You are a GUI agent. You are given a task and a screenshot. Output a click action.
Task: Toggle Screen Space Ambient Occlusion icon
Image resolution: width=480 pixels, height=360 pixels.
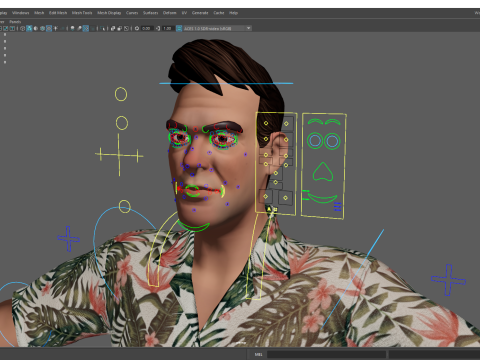[x=72, y=28]
